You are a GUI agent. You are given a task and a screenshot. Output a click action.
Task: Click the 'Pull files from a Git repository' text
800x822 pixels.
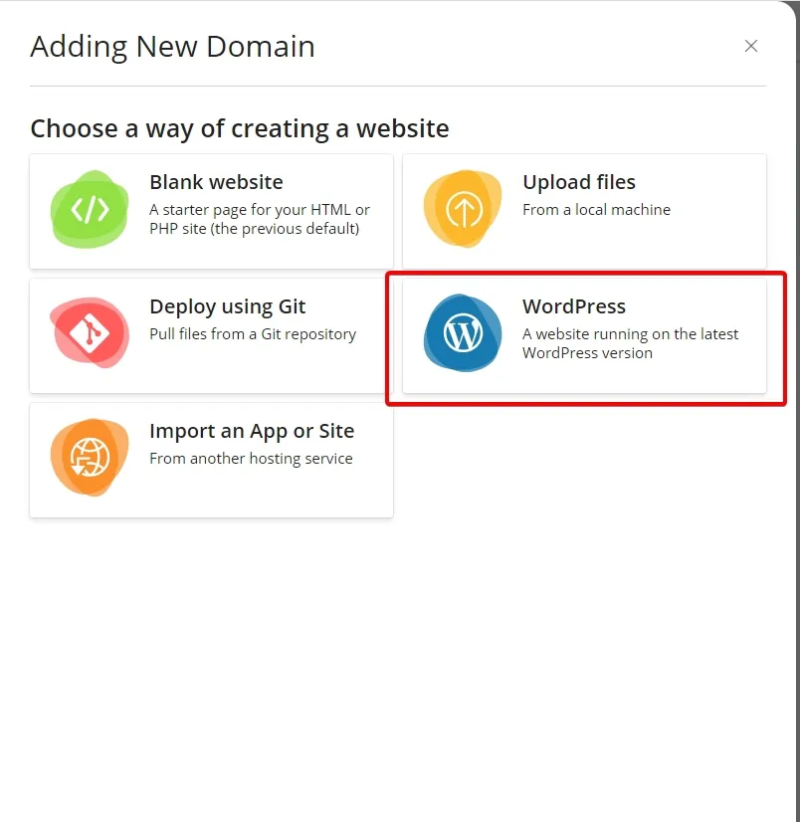[x=253, y=334]
